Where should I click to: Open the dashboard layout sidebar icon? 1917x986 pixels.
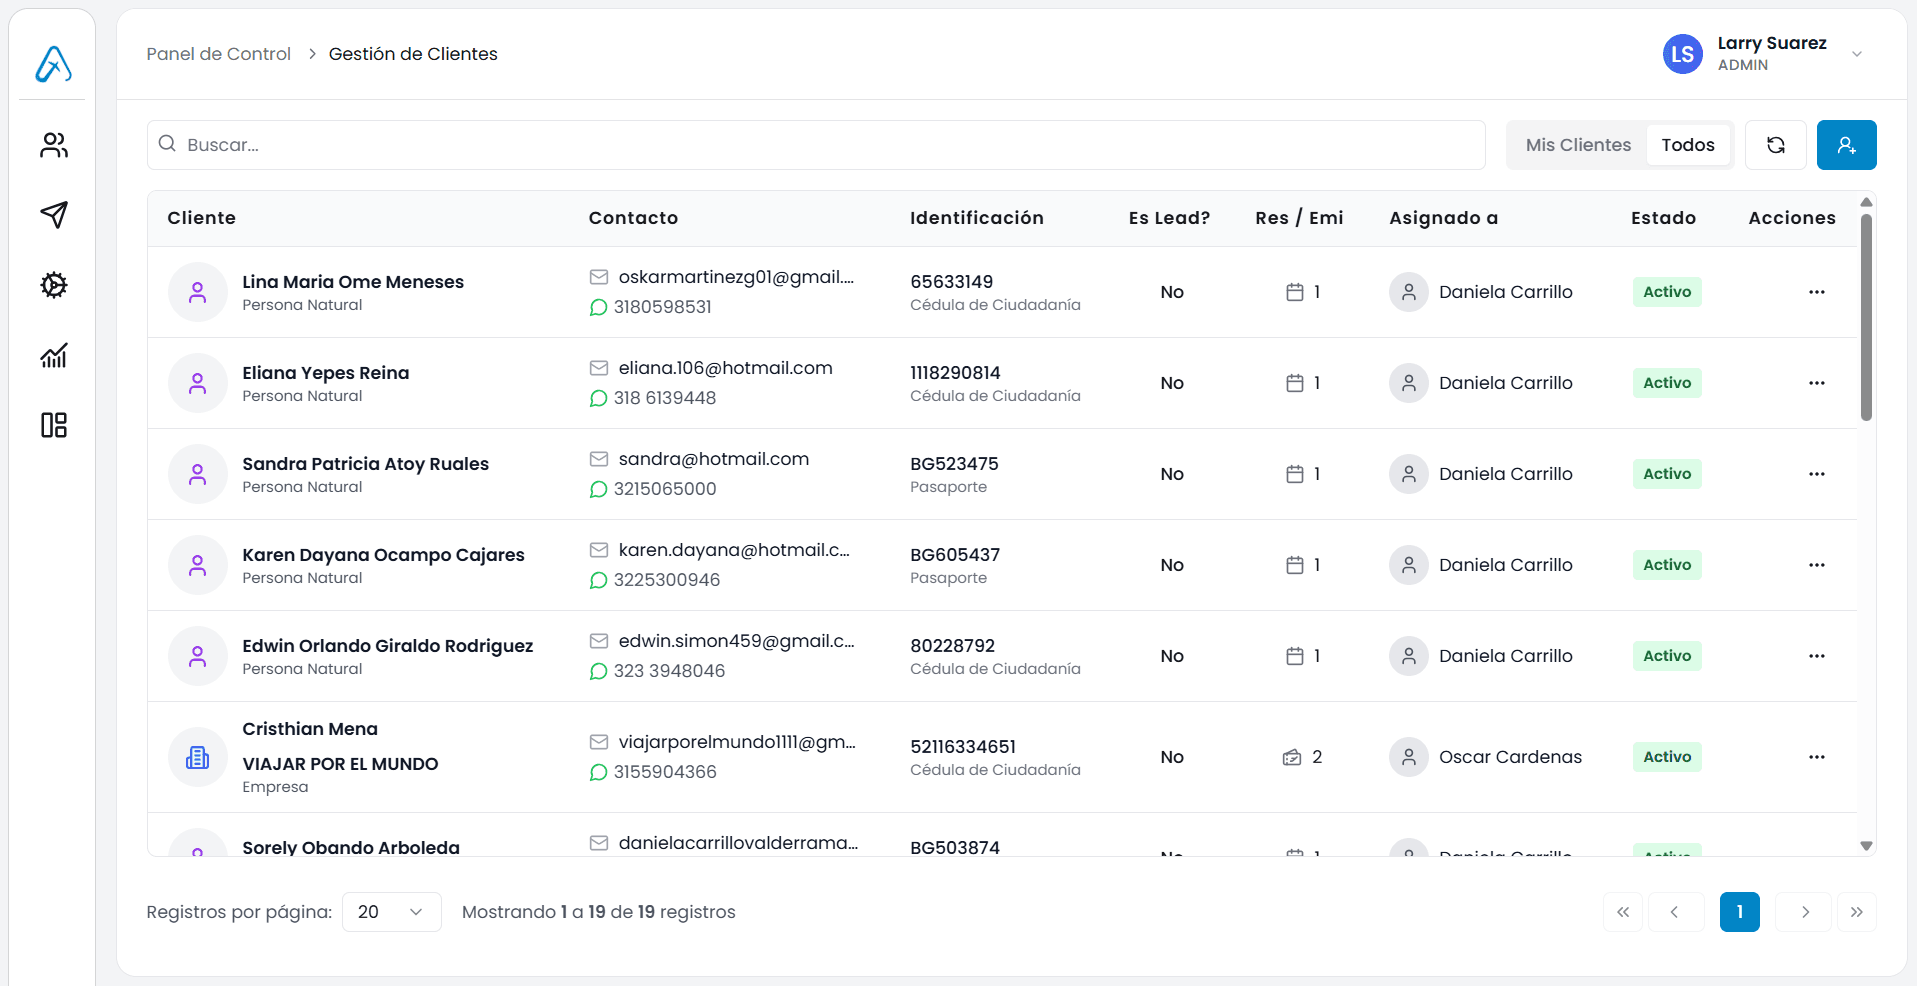coord(54,425)
